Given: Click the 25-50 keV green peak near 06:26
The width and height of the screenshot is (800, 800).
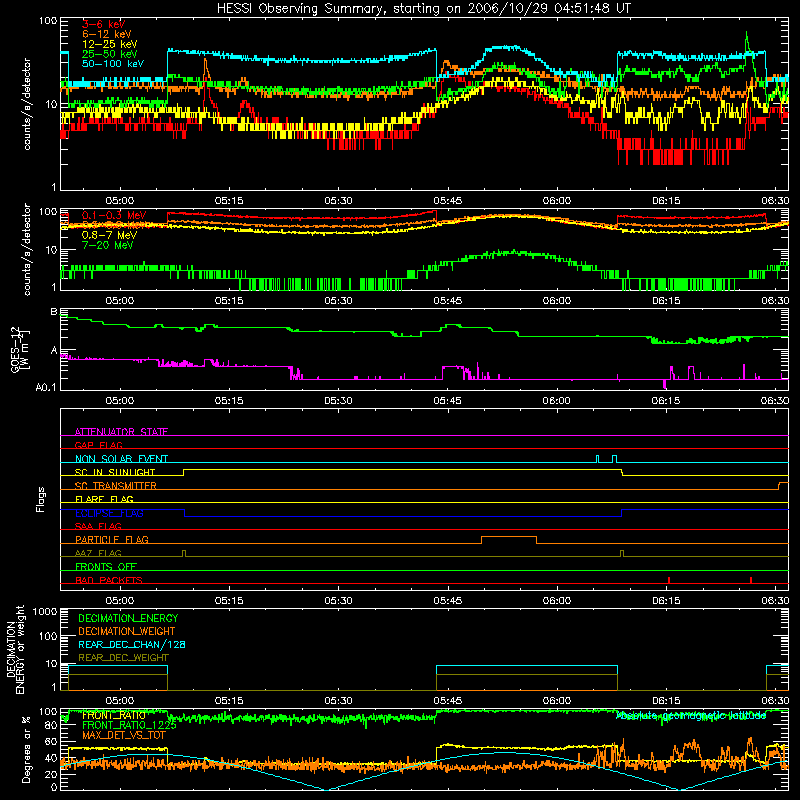Looking at the screenshot, I should click(747, 40).
